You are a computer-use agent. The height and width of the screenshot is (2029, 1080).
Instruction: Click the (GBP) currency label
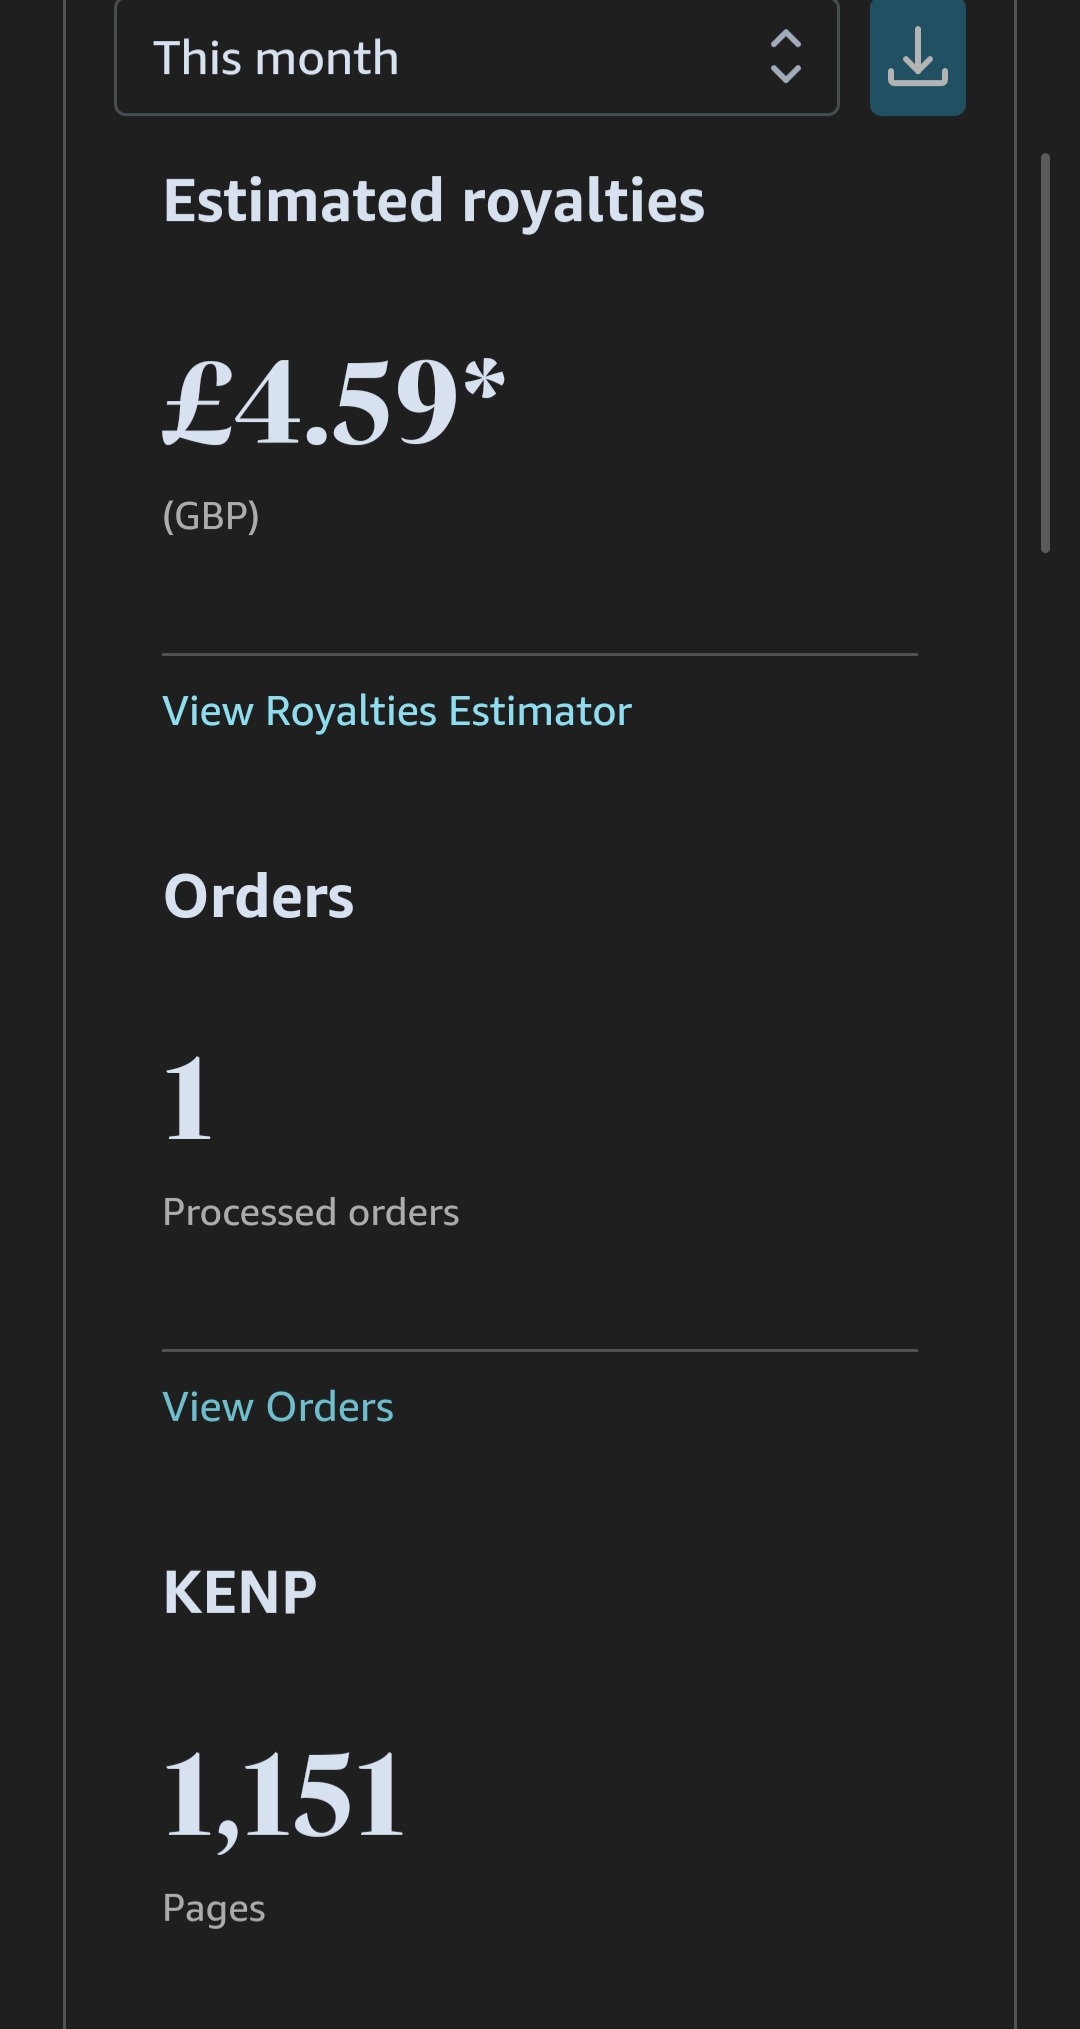pyautogui.click(x=211, y=516)
